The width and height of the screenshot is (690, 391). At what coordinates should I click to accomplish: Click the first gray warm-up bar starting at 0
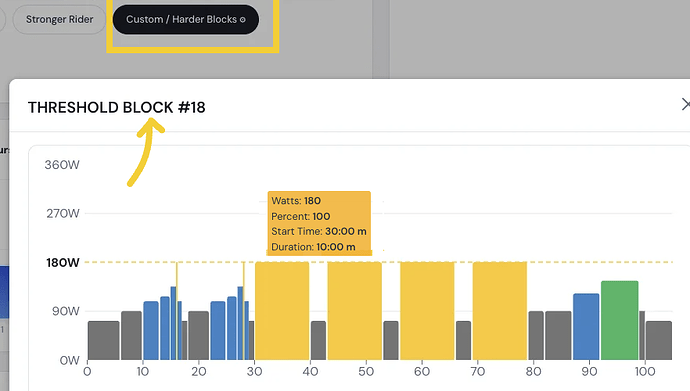[x=103, y=340]
